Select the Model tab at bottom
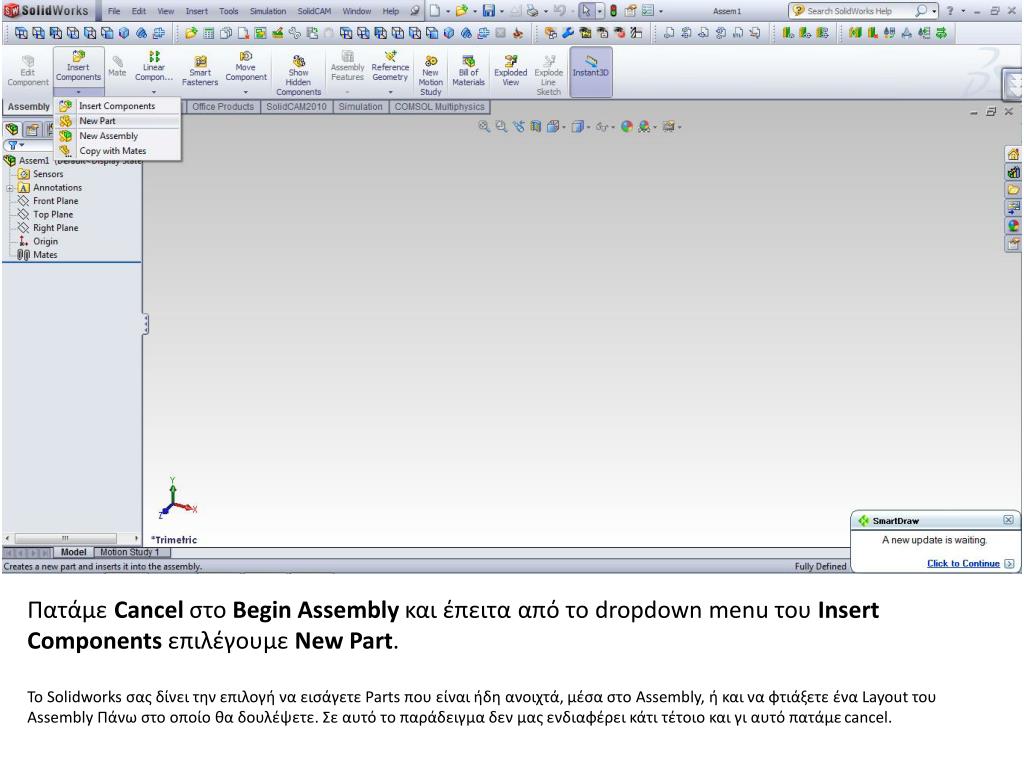 click(73, 552)
